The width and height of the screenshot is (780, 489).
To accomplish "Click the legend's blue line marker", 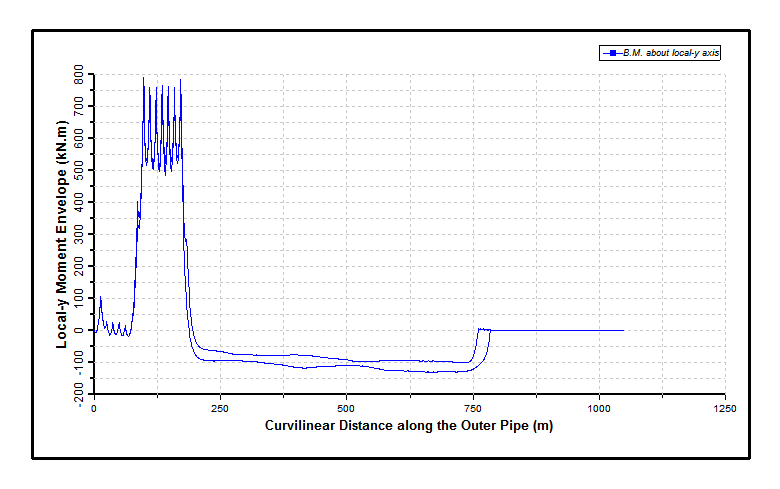I will 609,53.
